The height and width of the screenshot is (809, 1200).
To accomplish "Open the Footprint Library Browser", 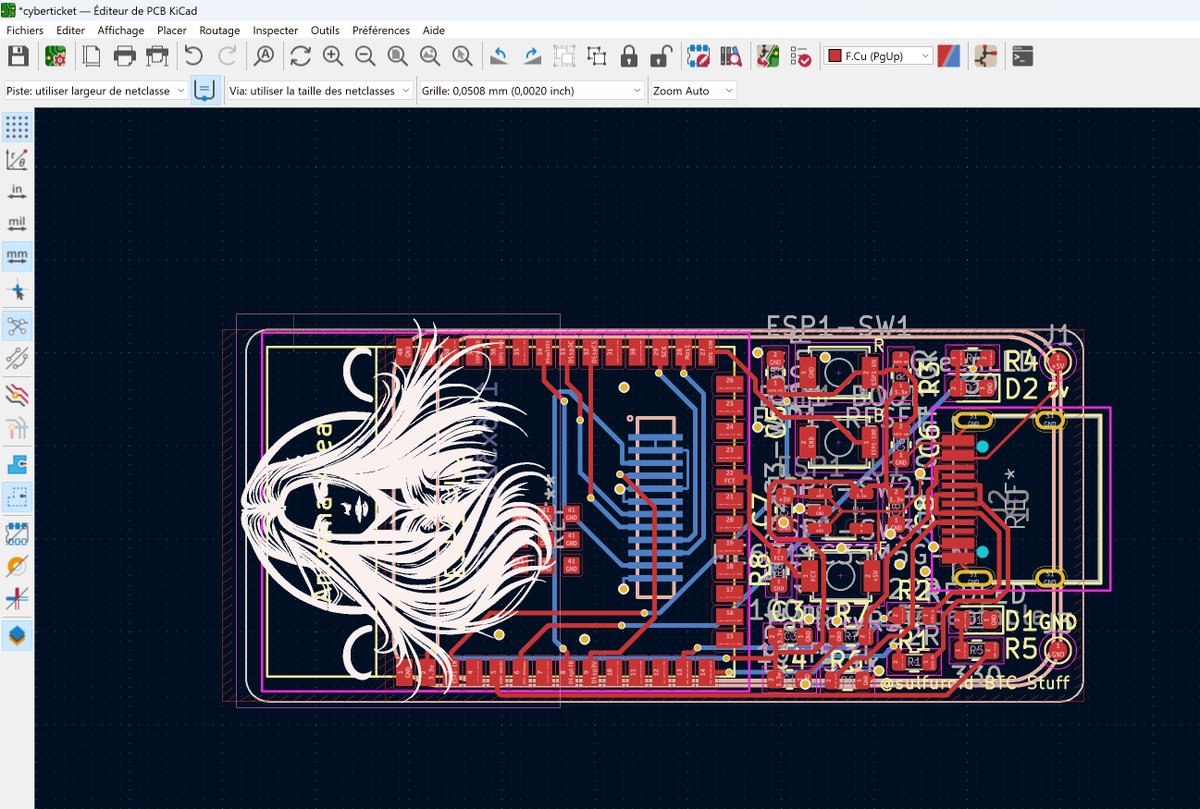I will 731,56.
